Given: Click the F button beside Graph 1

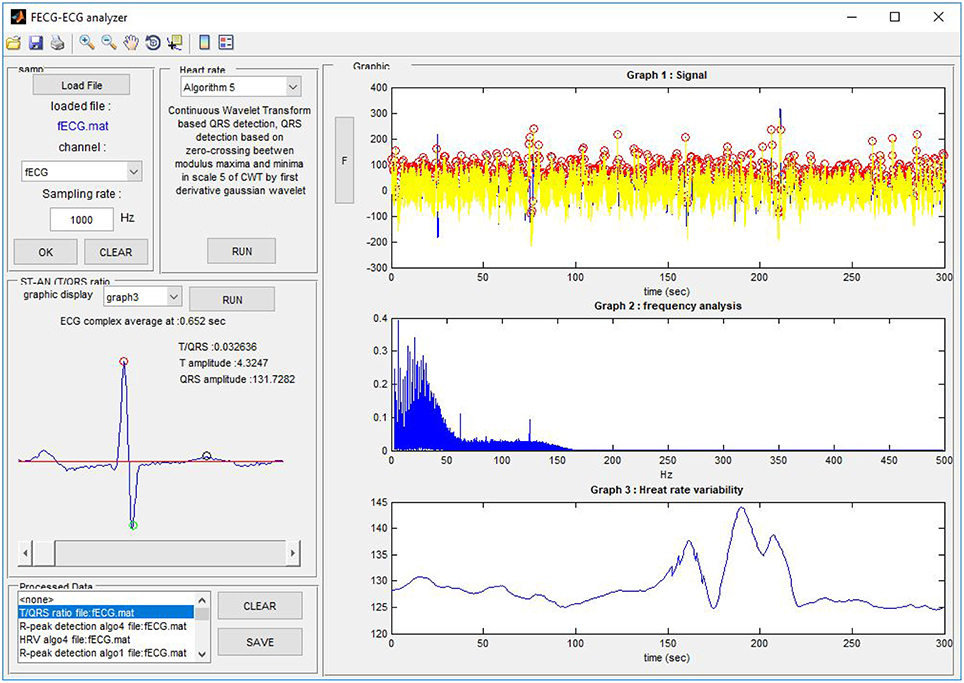Looking at the screenshot, I should pos(344,160).
